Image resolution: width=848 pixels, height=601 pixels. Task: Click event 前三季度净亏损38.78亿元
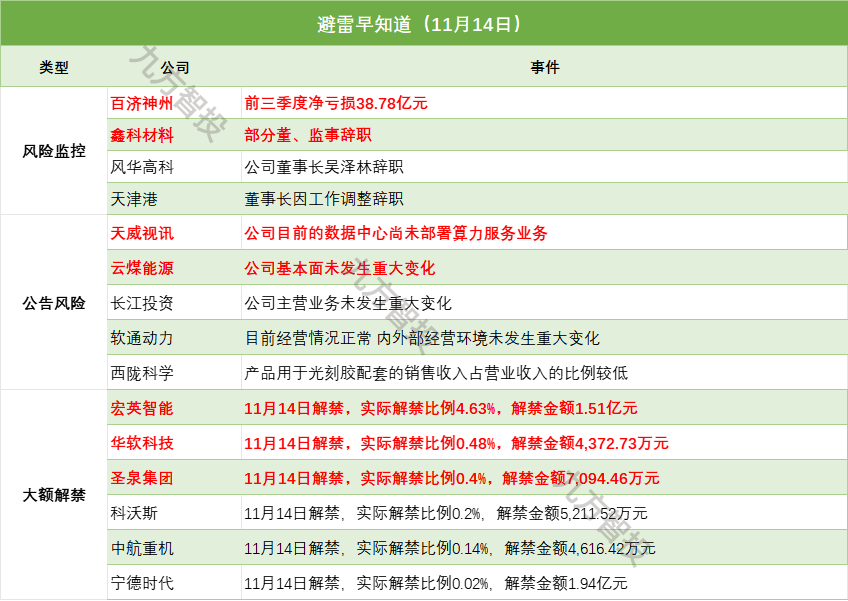click(336, 103)
